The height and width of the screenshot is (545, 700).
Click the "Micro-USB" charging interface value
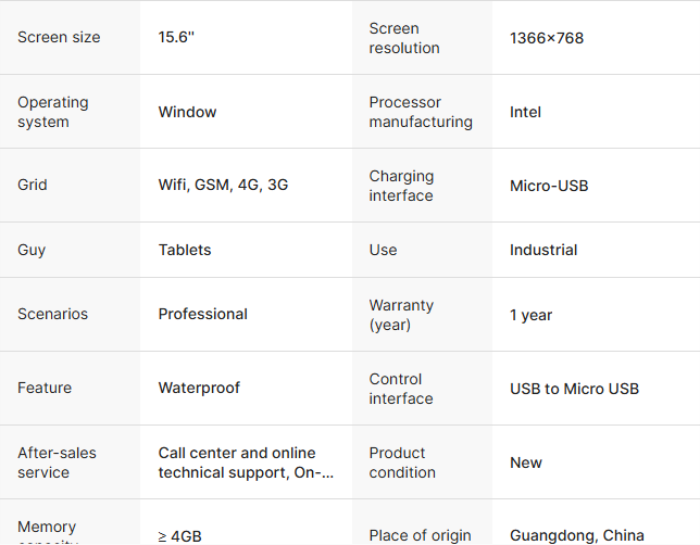(549, 186)
